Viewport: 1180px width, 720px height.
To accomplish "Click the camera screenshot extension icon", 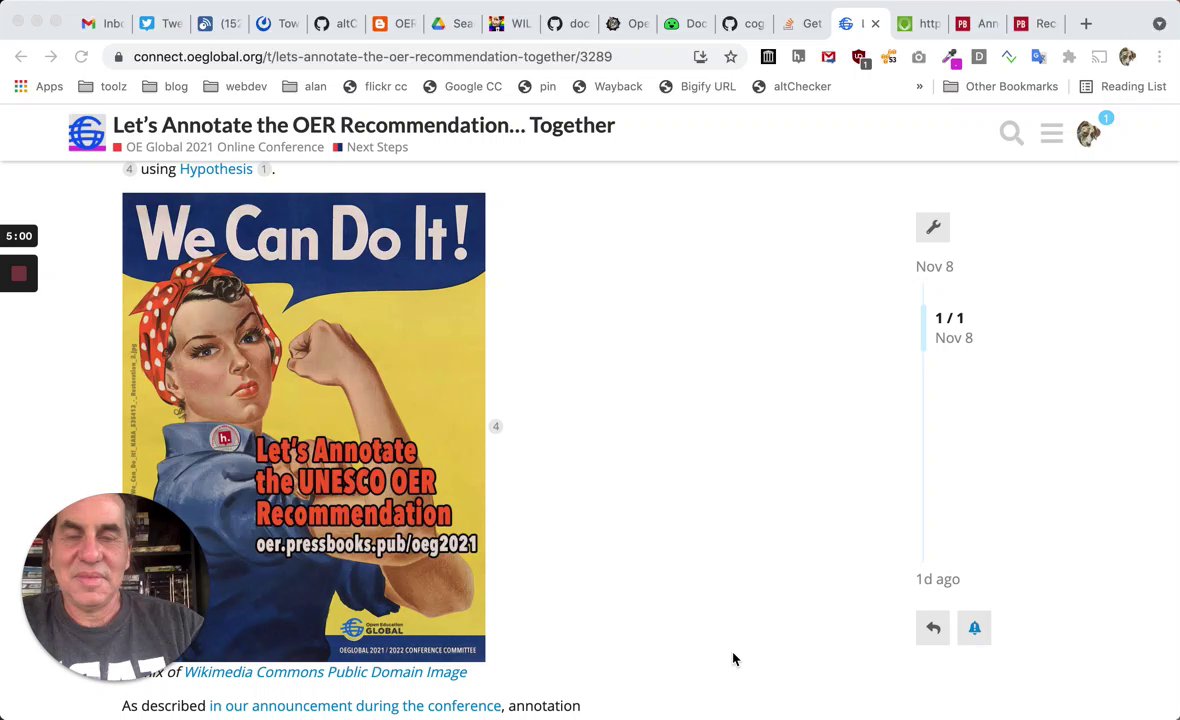I will pyautogui.click(x=919, y=56).
